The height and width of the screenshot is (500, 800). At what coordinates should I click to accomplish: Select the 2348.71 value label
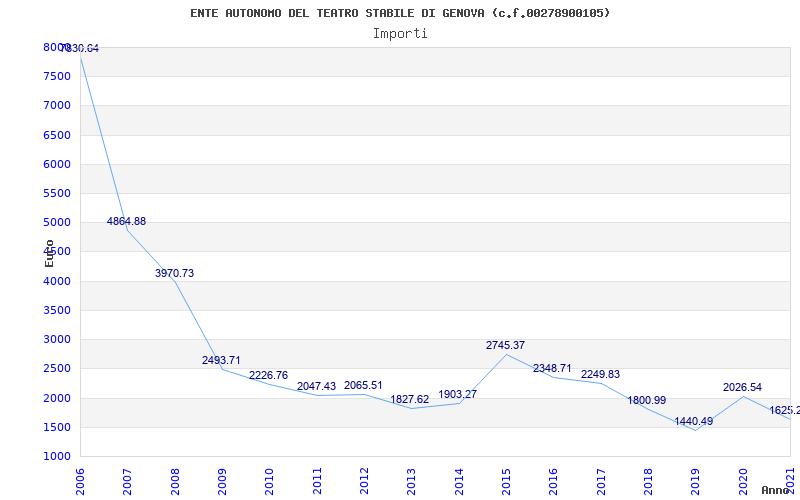[552, 368]
